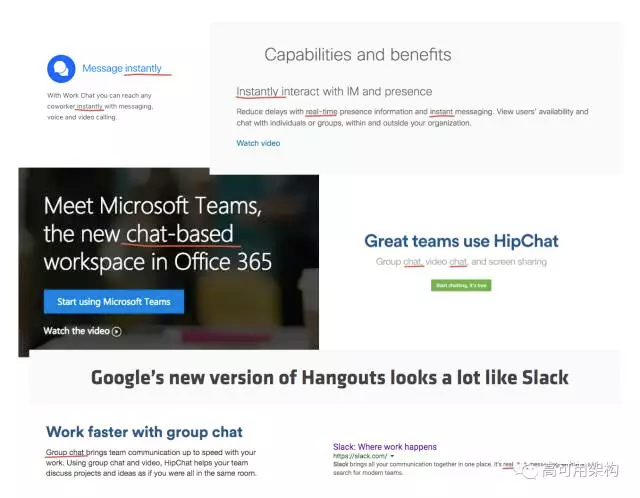Click the blue Work Chat bubble icon
Image resolution: width=640 pixels, height=498 pixels.
tap(61, 69)
